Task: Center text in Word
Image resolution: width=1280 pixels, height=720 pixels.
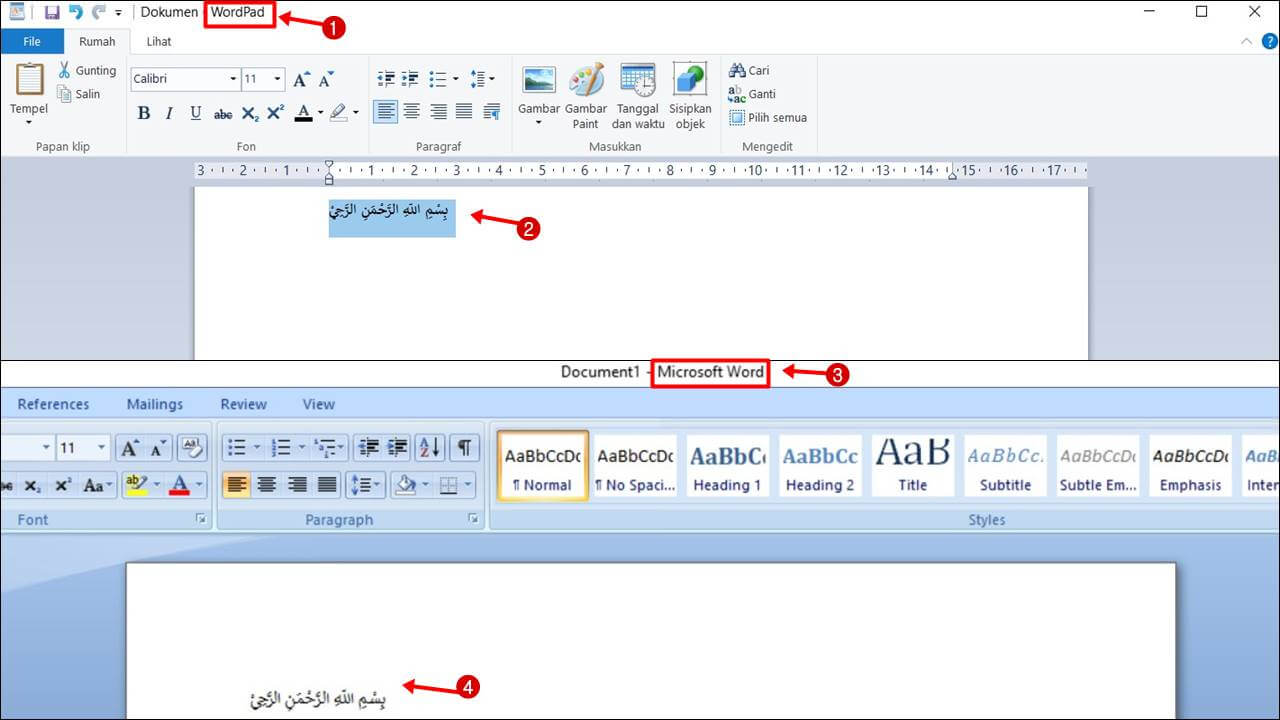Action: 266,485
